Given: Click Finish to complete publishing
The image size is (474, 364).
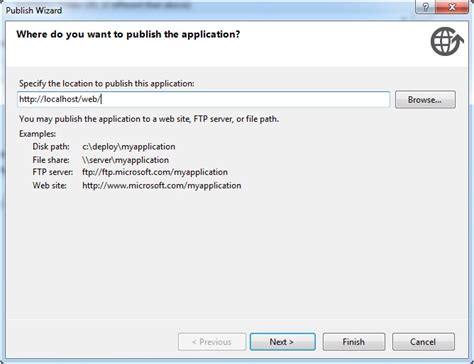Looking at the screenshot, I should click(354, 342).
